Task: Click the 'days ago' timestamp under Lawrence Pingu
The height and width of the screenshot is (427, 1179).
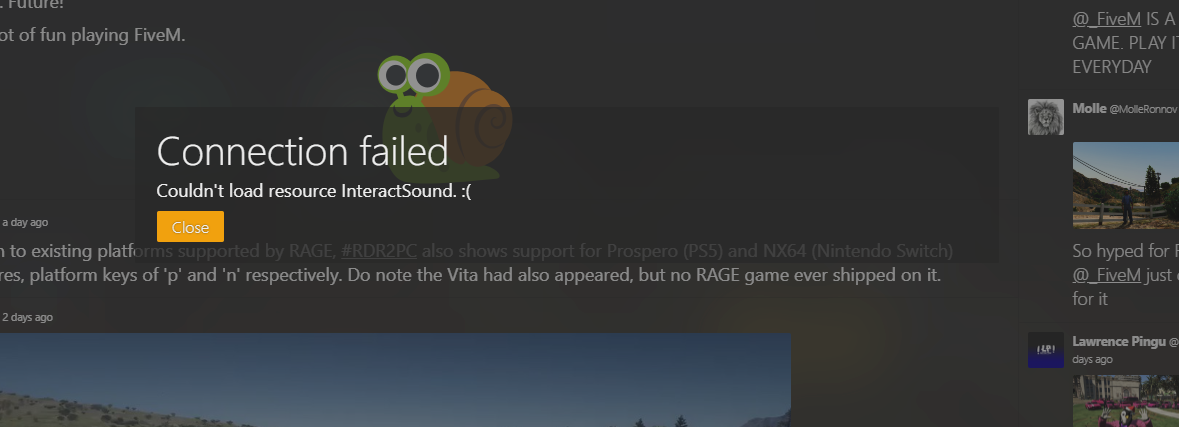Action: point(1093,359)
